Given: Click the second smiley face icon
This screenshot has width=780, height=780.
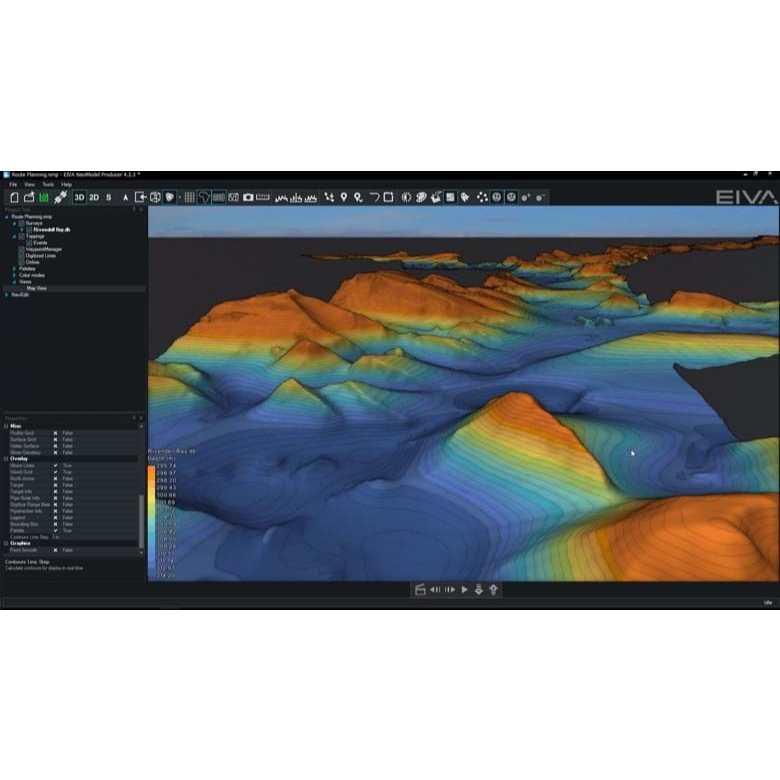Looking at the screenshot, I should click(511, 197).
